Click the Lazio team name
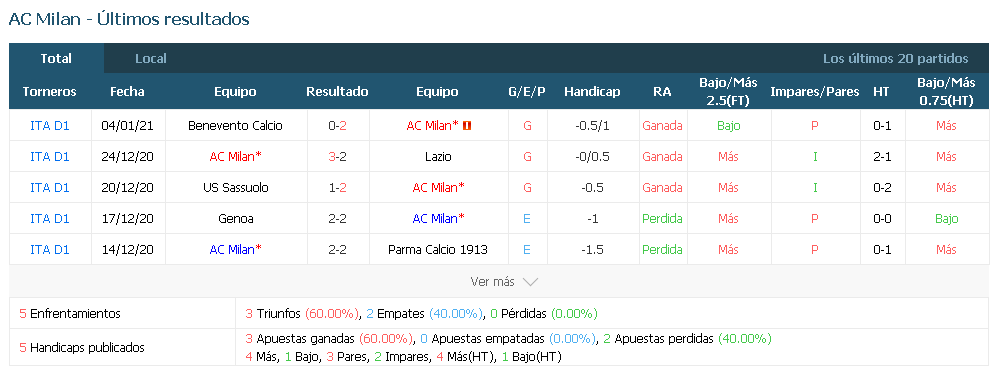 click(x=437, y=157)
